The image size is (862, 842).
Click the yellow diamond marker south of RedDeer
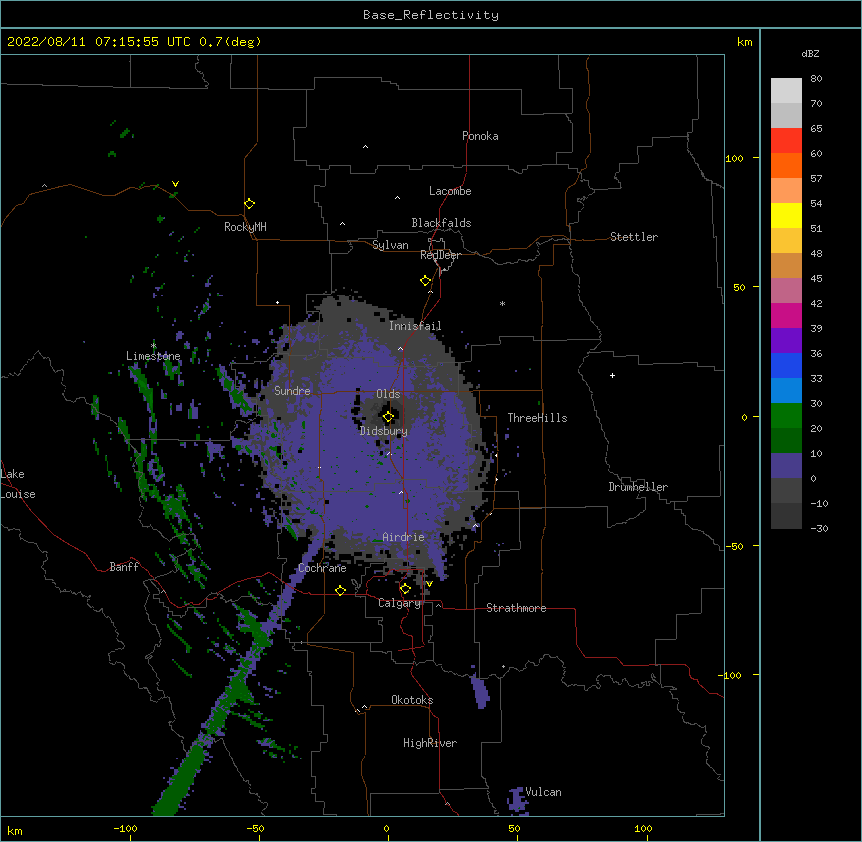(x=425, y=281)
